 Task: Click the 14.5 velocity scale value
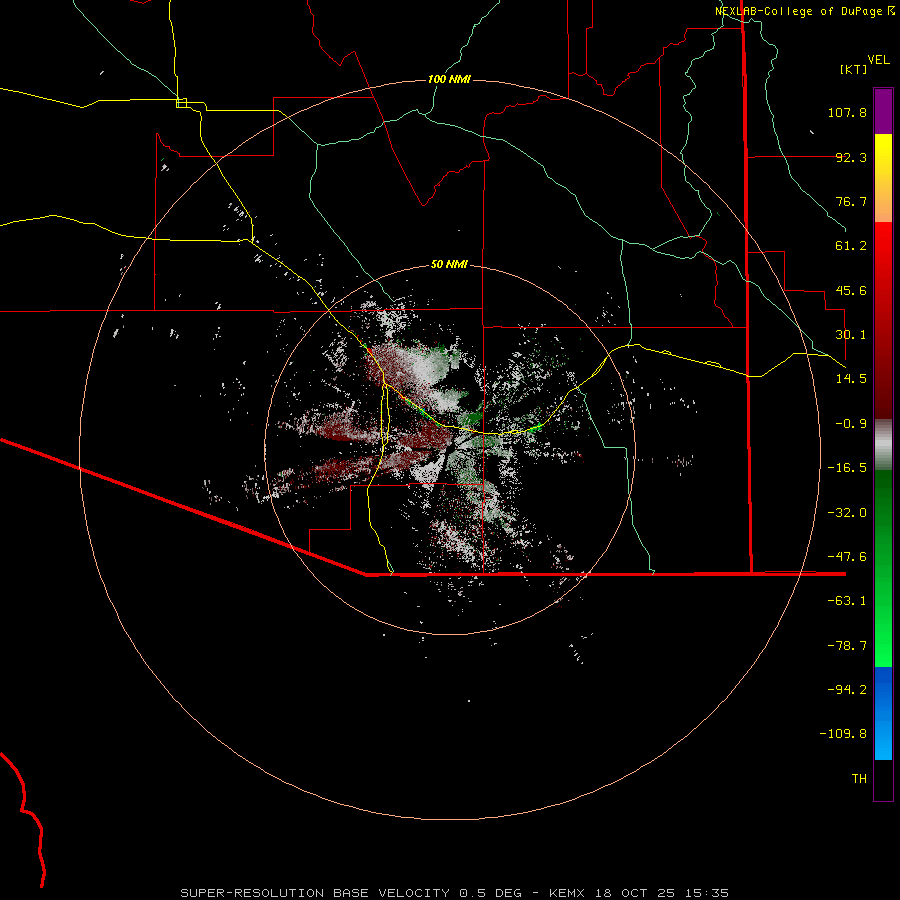(x=851, y=379)
